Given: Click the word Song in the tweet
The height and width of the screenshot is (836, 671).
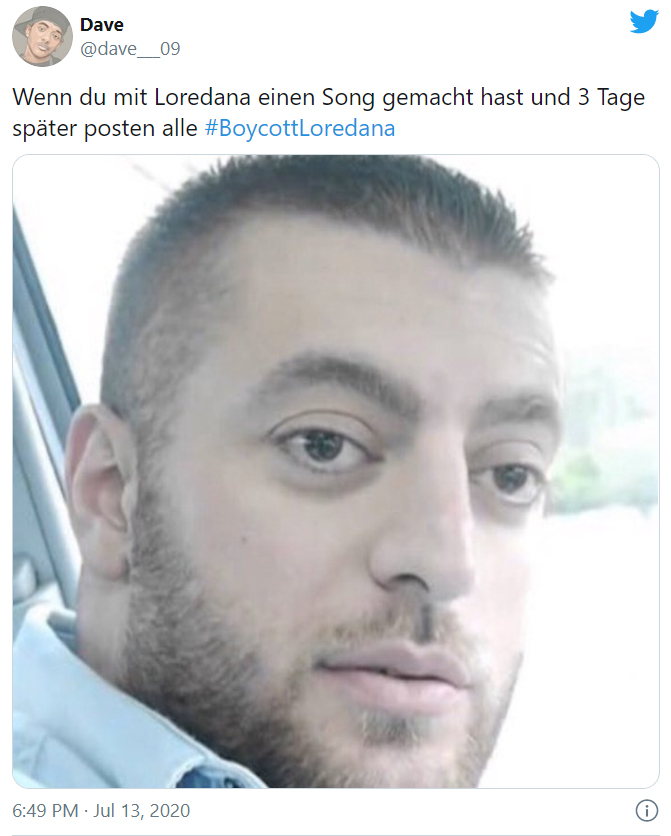Looking at the screenshot, I should pyautogui.click(x=348, y=99).
